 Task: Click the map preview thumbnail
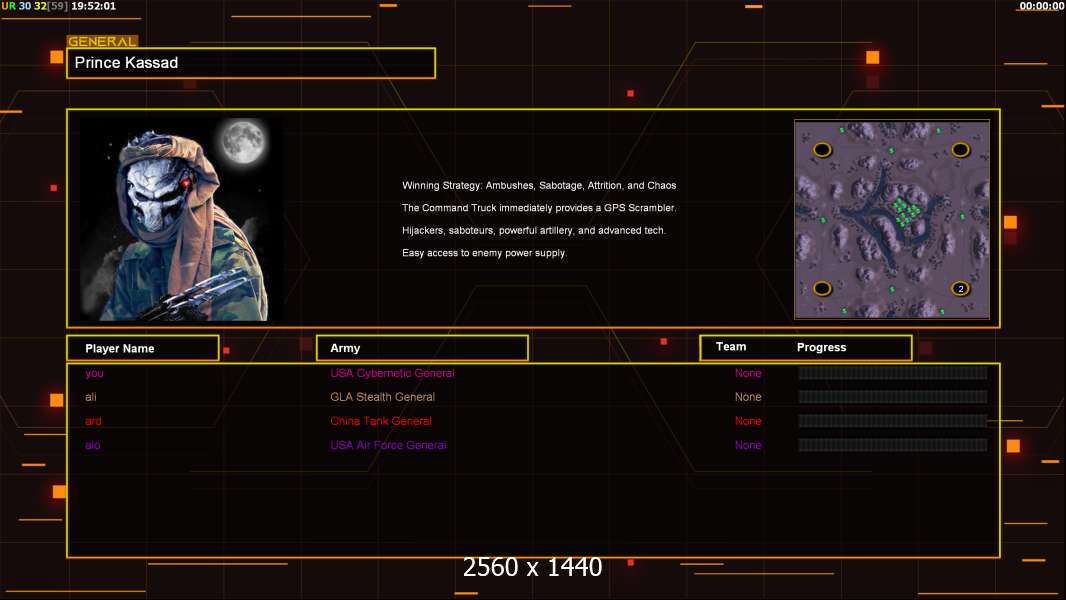coord(892,219)
